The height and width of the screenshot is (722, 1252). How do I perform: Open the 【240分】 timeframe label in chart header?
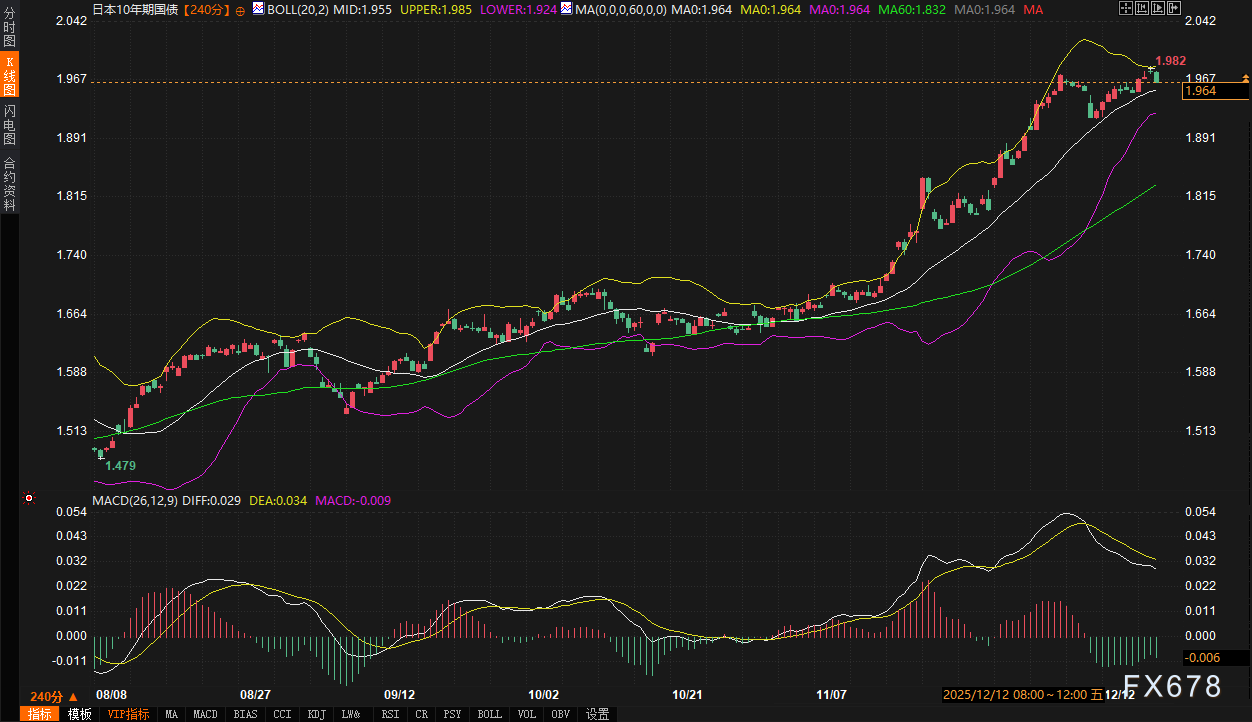(x=207, y=9)
